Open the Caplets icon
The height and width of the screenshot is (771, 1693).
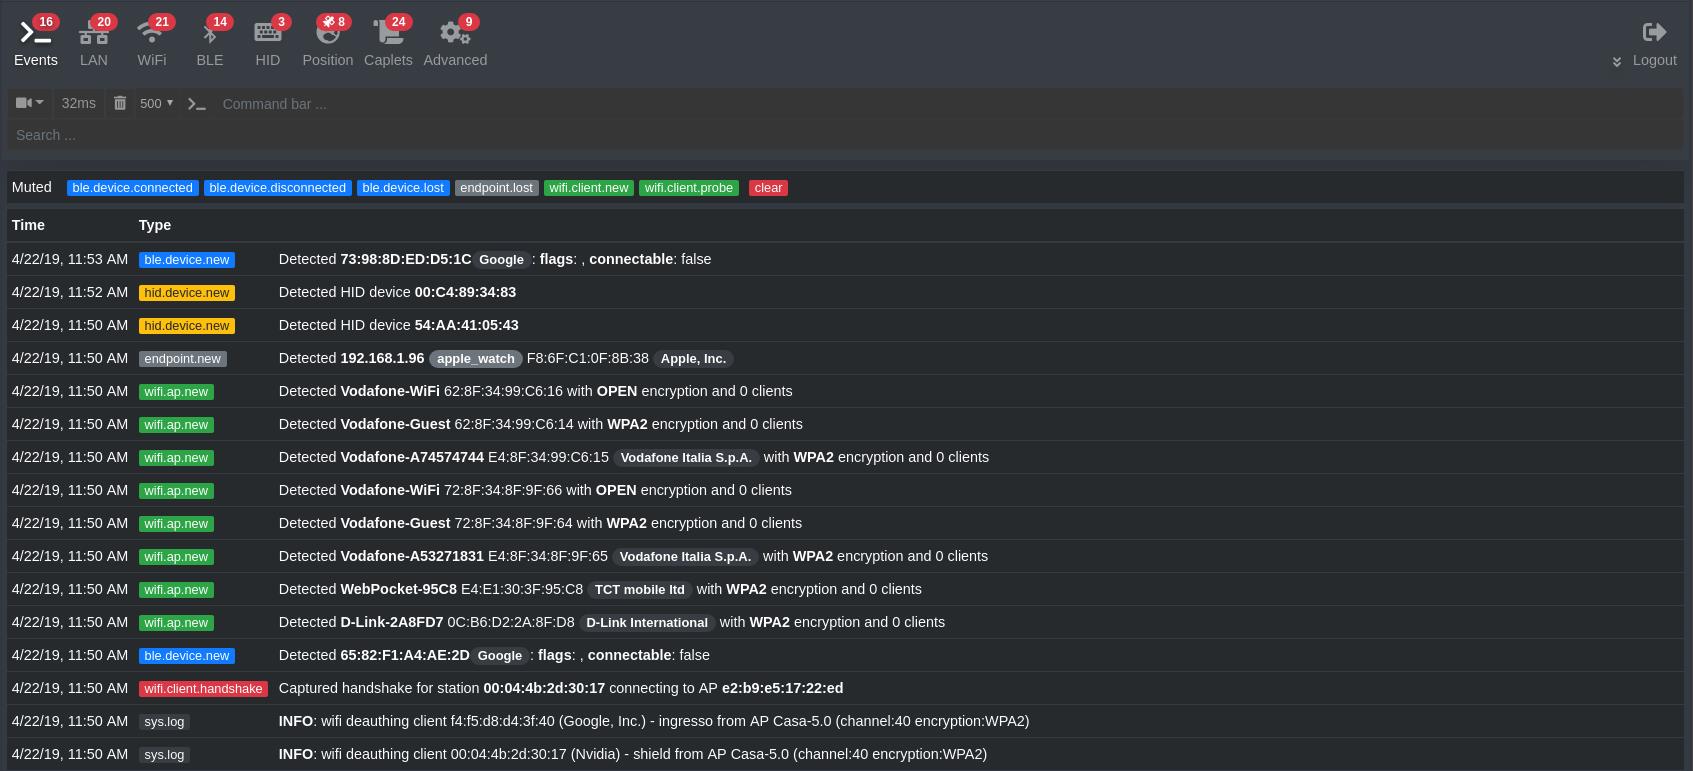(388, 33)
